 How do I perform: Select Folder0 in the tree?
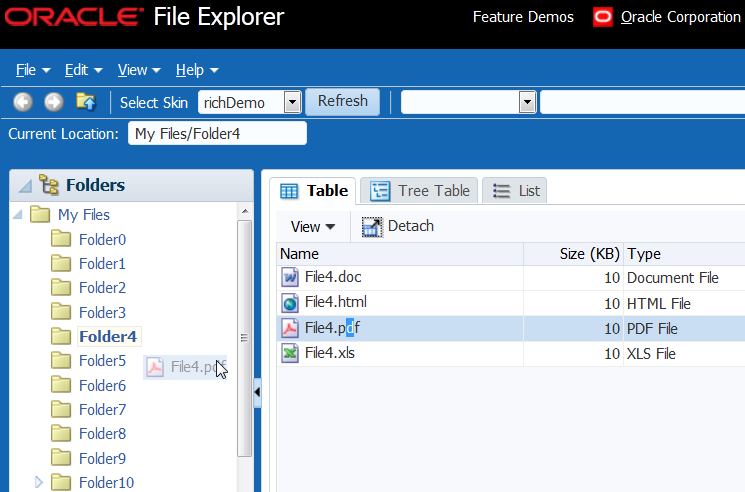click(x=102, y=239)
